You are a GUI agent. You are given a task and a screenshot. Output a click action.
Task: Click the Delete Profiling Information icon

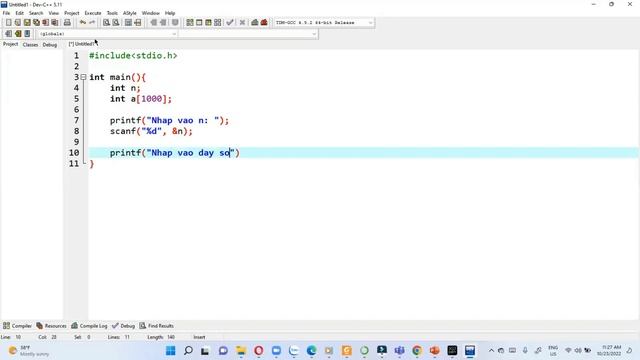tap(264, 22)
